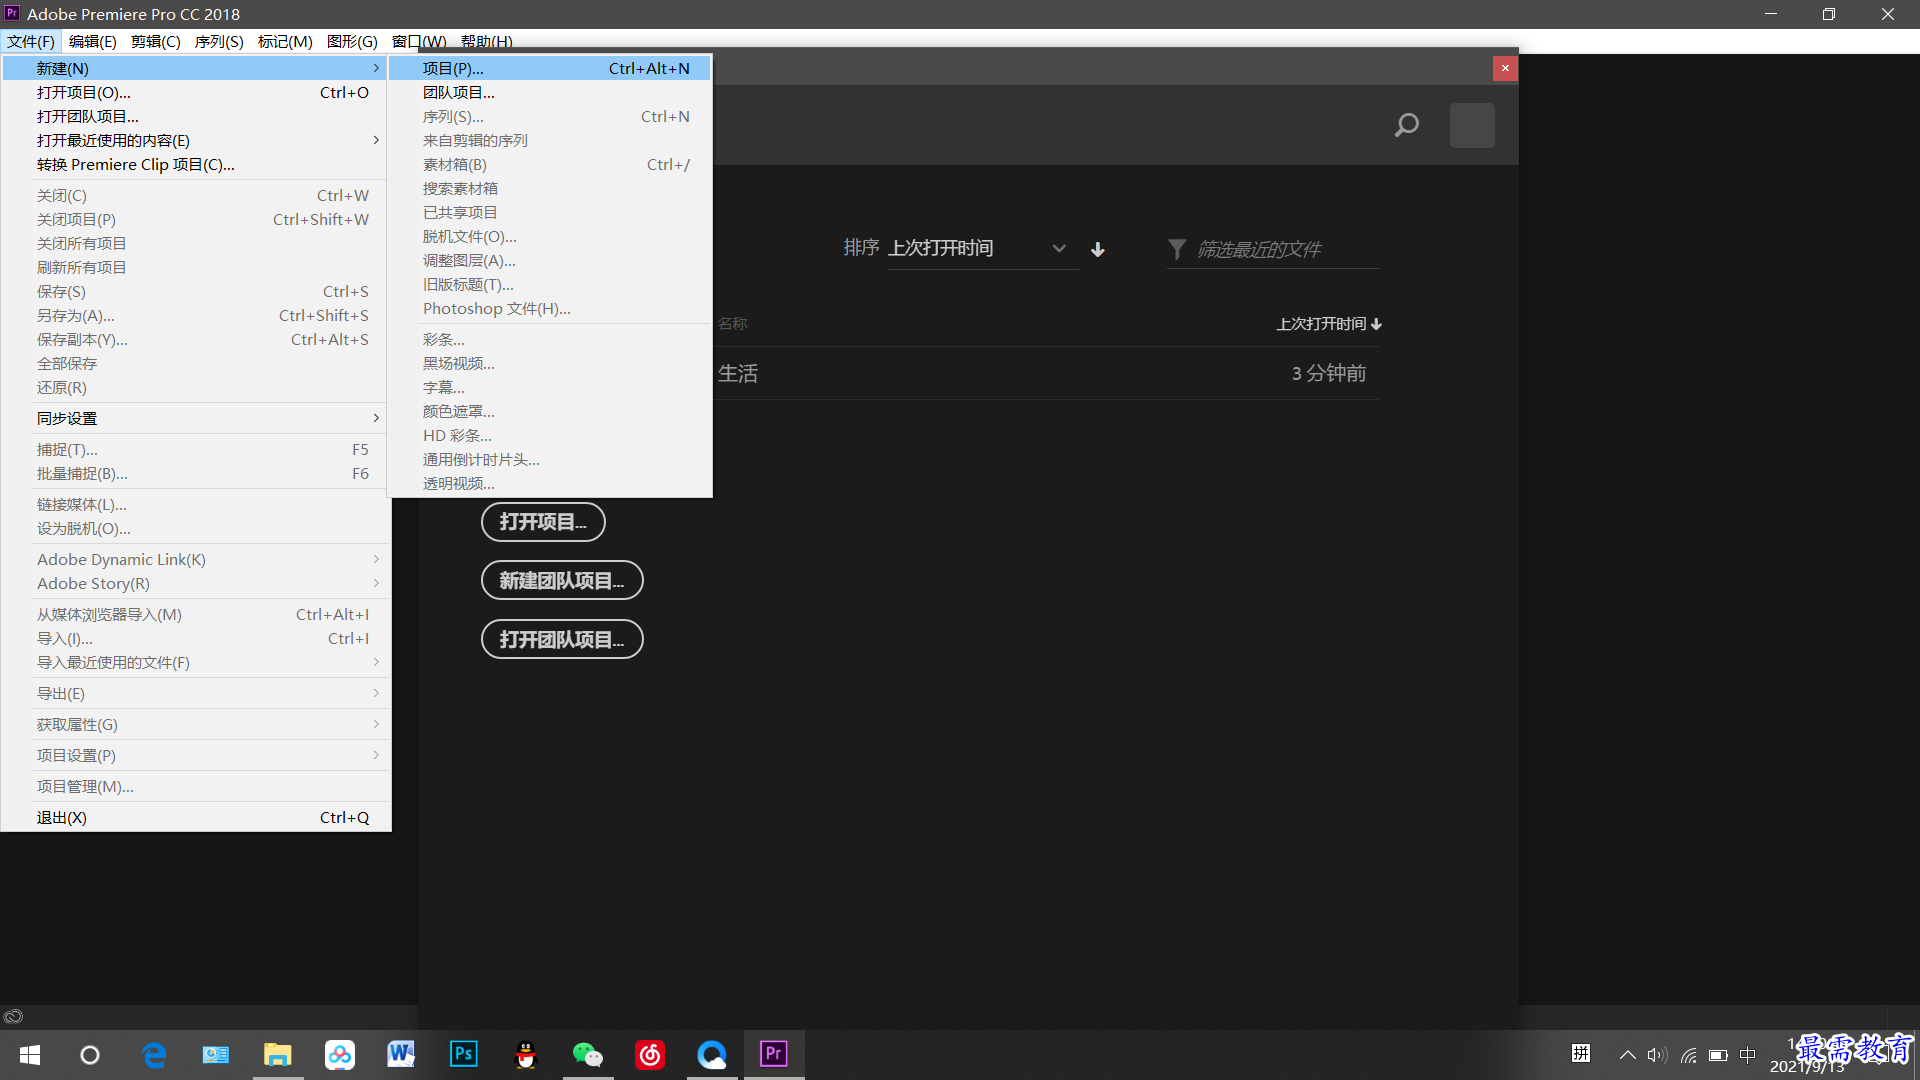Click the Wi-Fi network tray icon

point(1688,1055)
